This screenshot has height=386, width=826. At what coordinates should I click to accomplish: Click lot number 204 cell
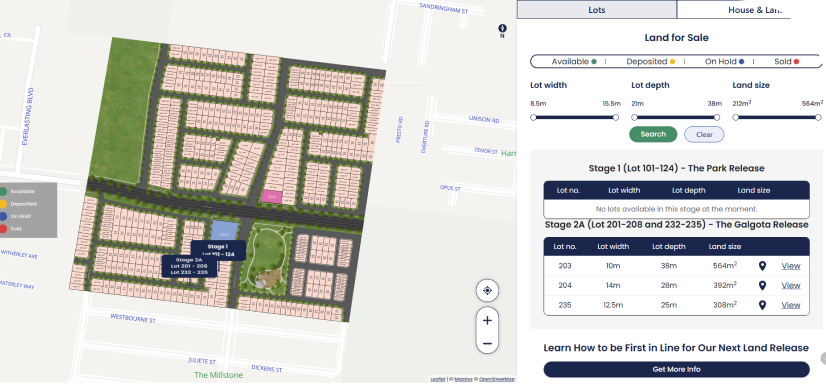tap(565, 285)
